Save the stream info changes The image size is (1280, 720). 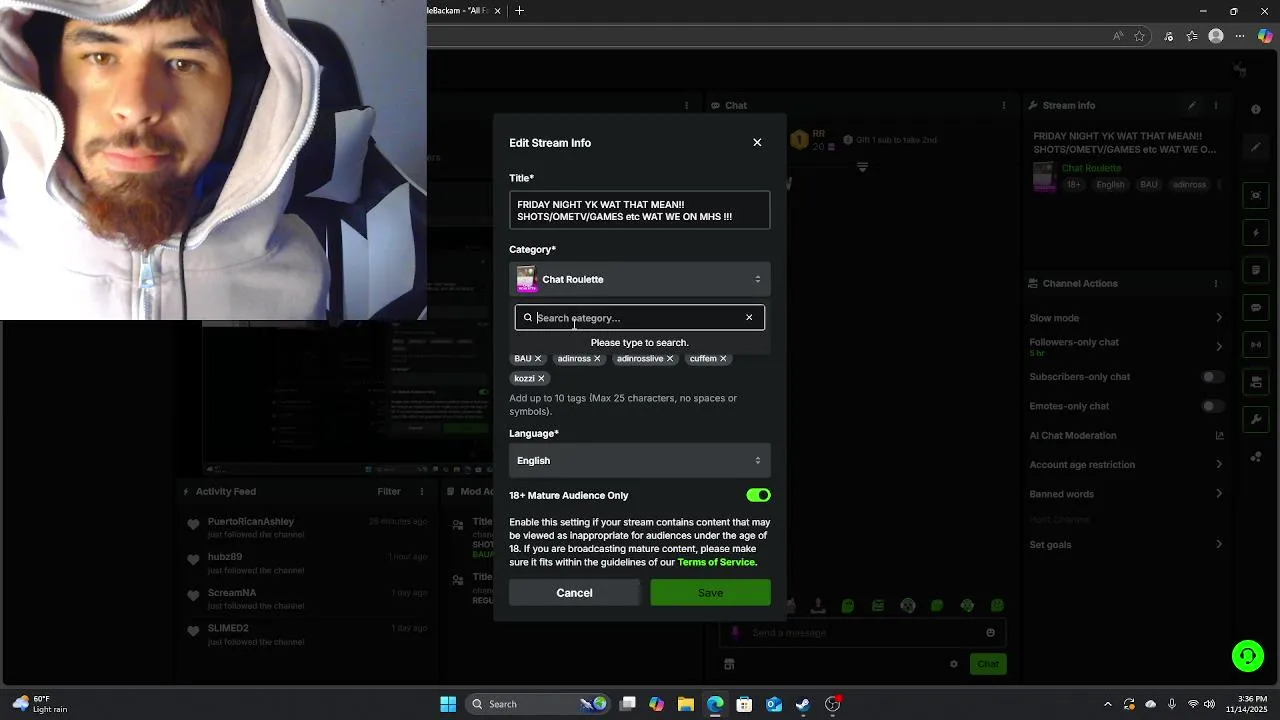click(x=710, y=593)
